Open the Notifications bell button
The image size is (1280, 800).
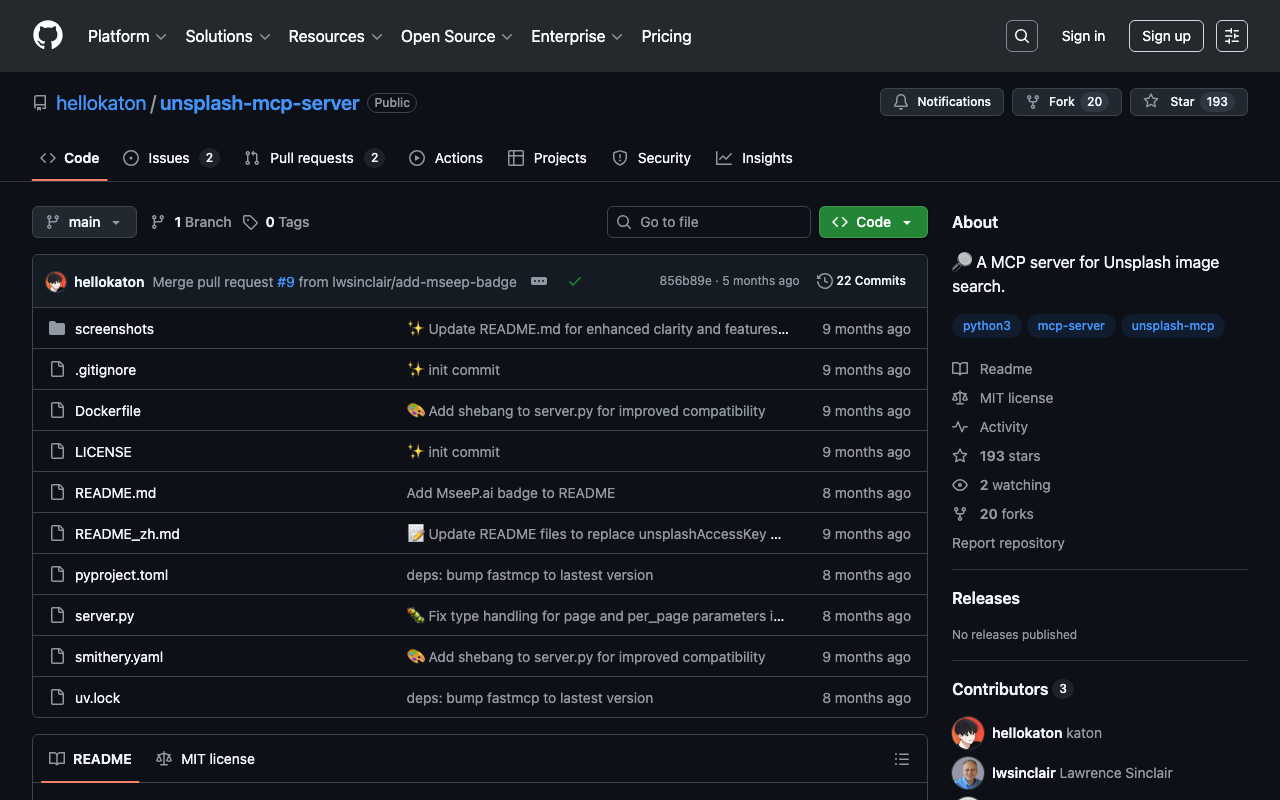tap(941, 102)
